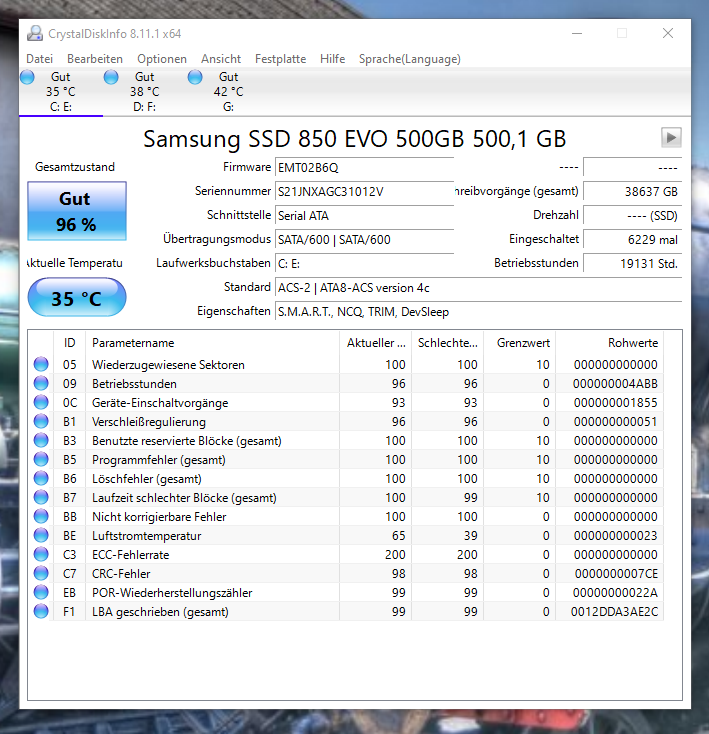Click the total writes value 38637 GB
The height and width of the screenshot is (734, 709).
tap(632, 191)
